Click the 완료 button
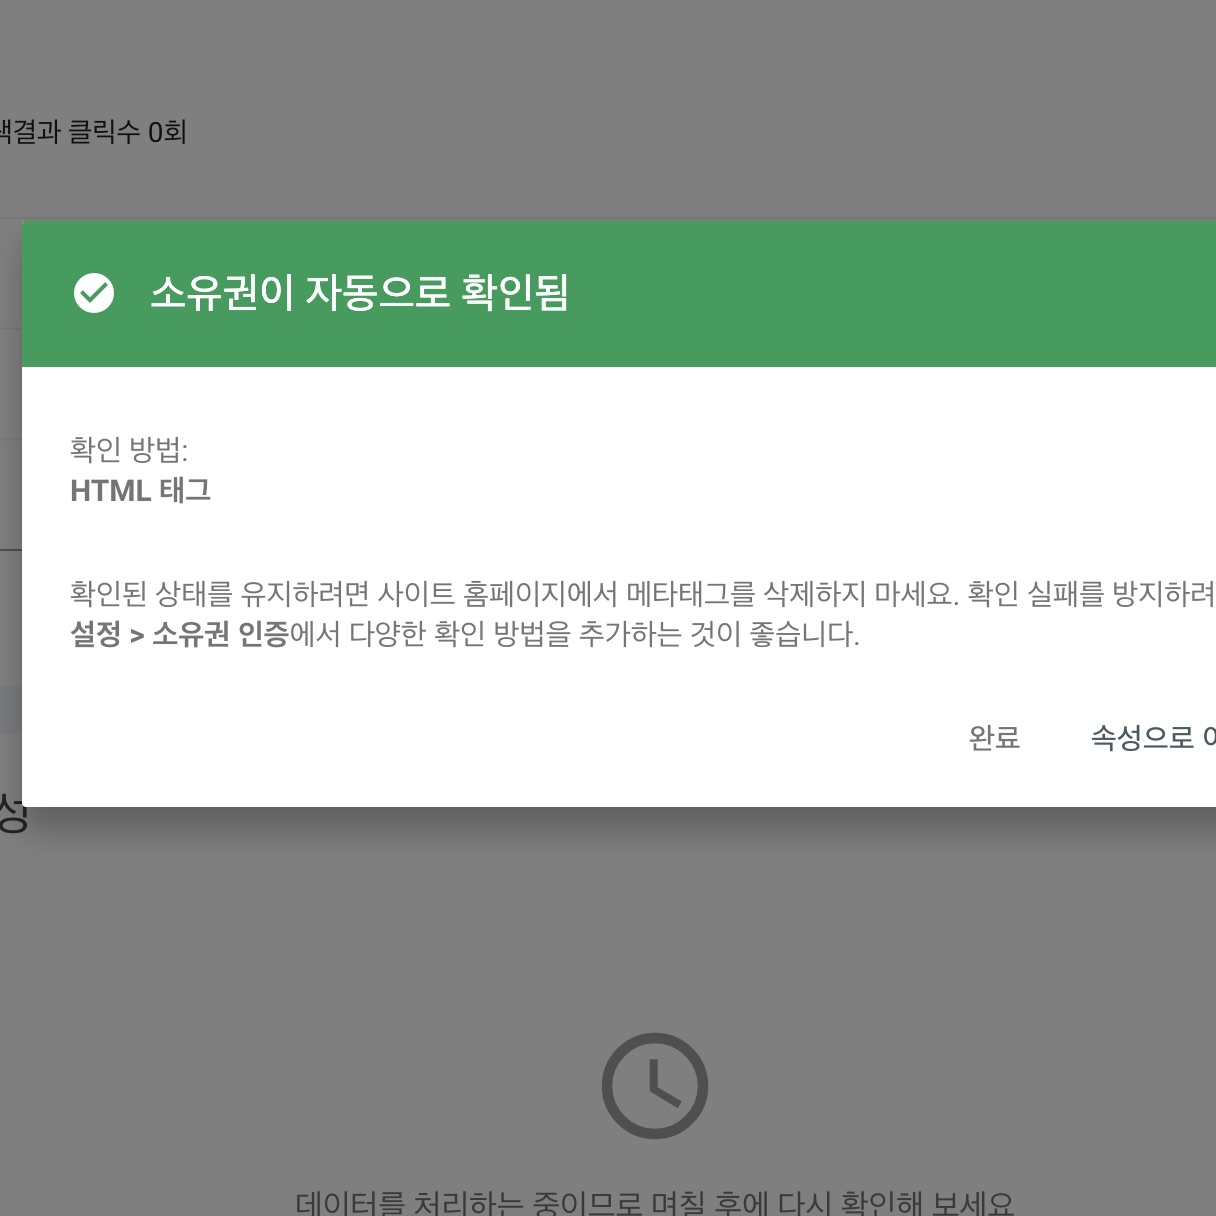The width and height of the screenshot is (1216, 1216). pos(993,739)
